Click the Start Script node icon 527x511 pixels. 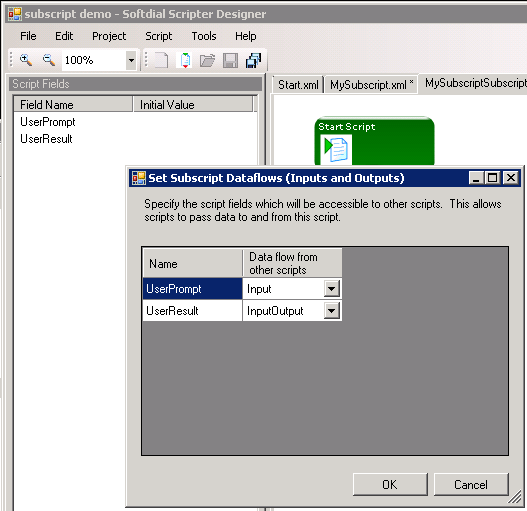pyautogui.click(x=336, y=149)
